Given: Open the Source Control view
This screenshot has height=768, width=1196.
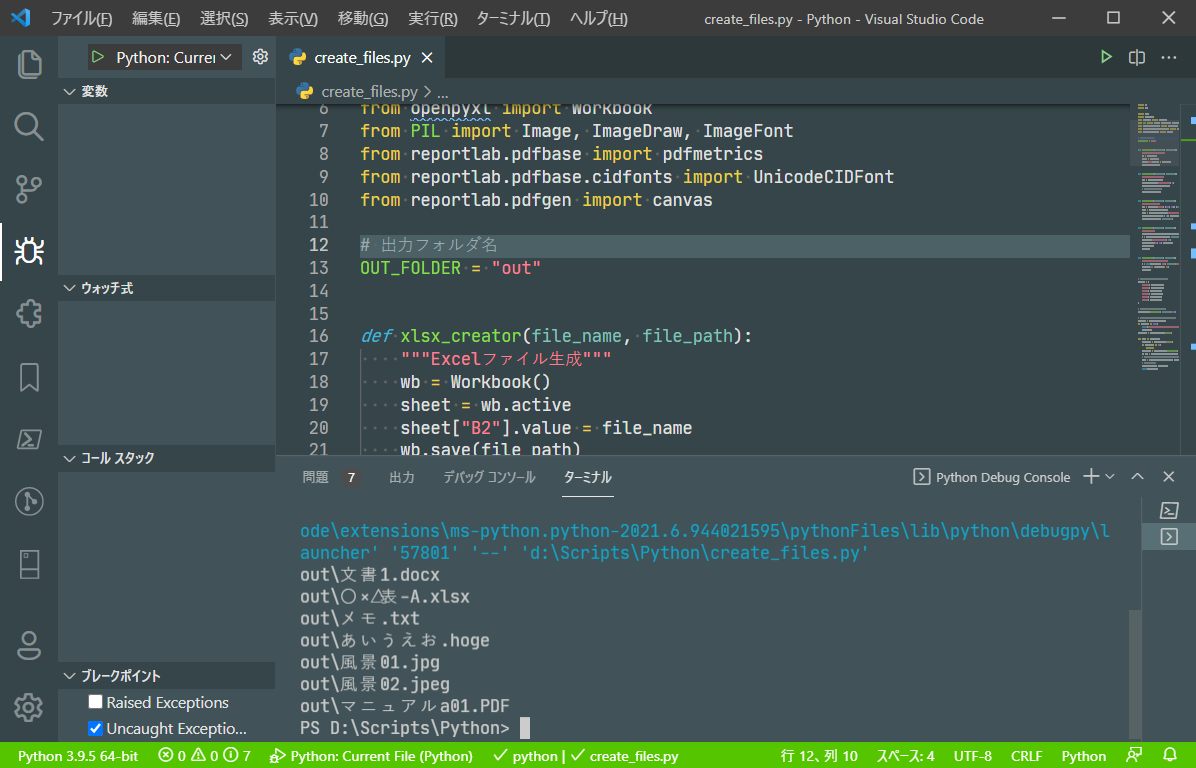Looking at the screenshot, I should (29, 189).
